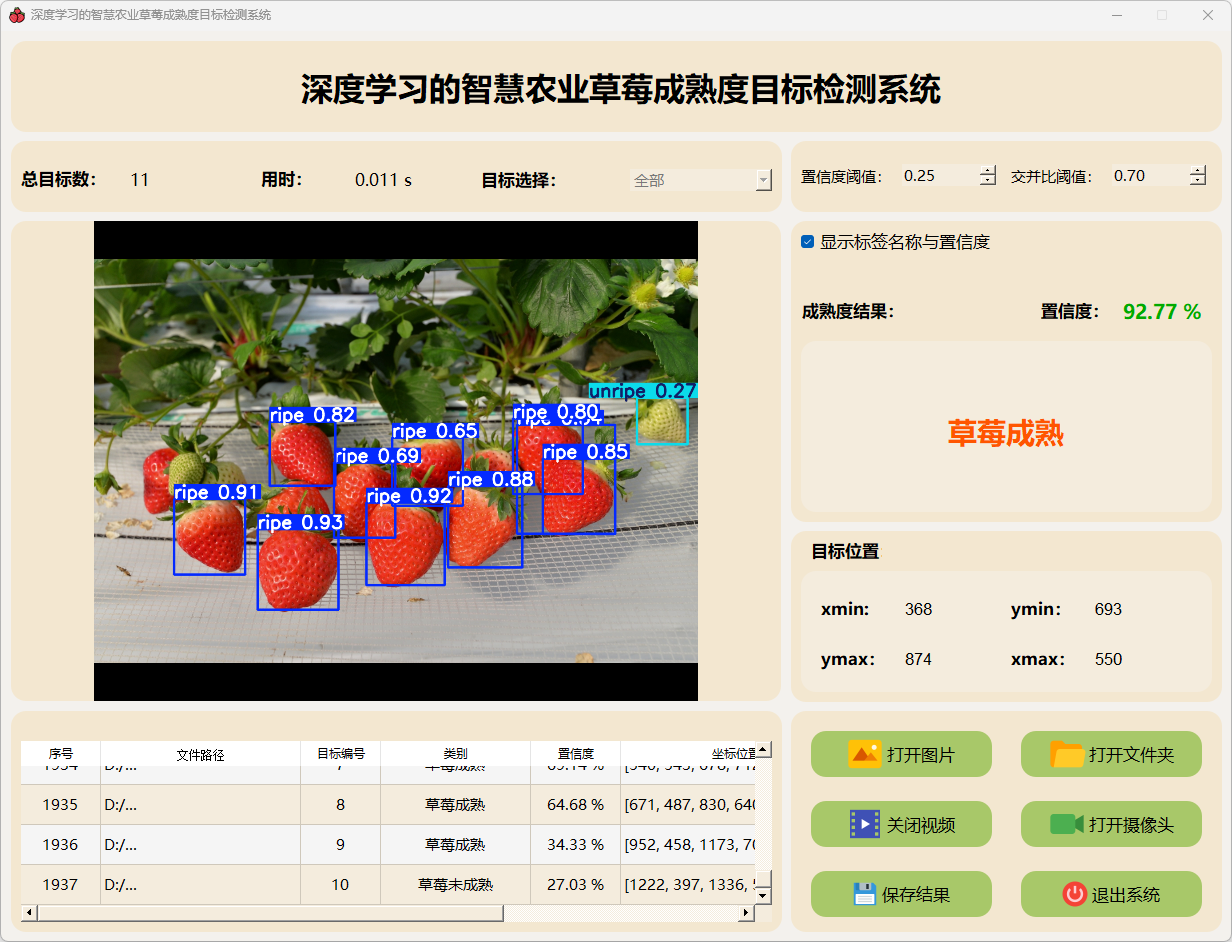This screenshot has width=1232, height=942.
Task: Click the ymax value 874
Action: pos(918,659)
